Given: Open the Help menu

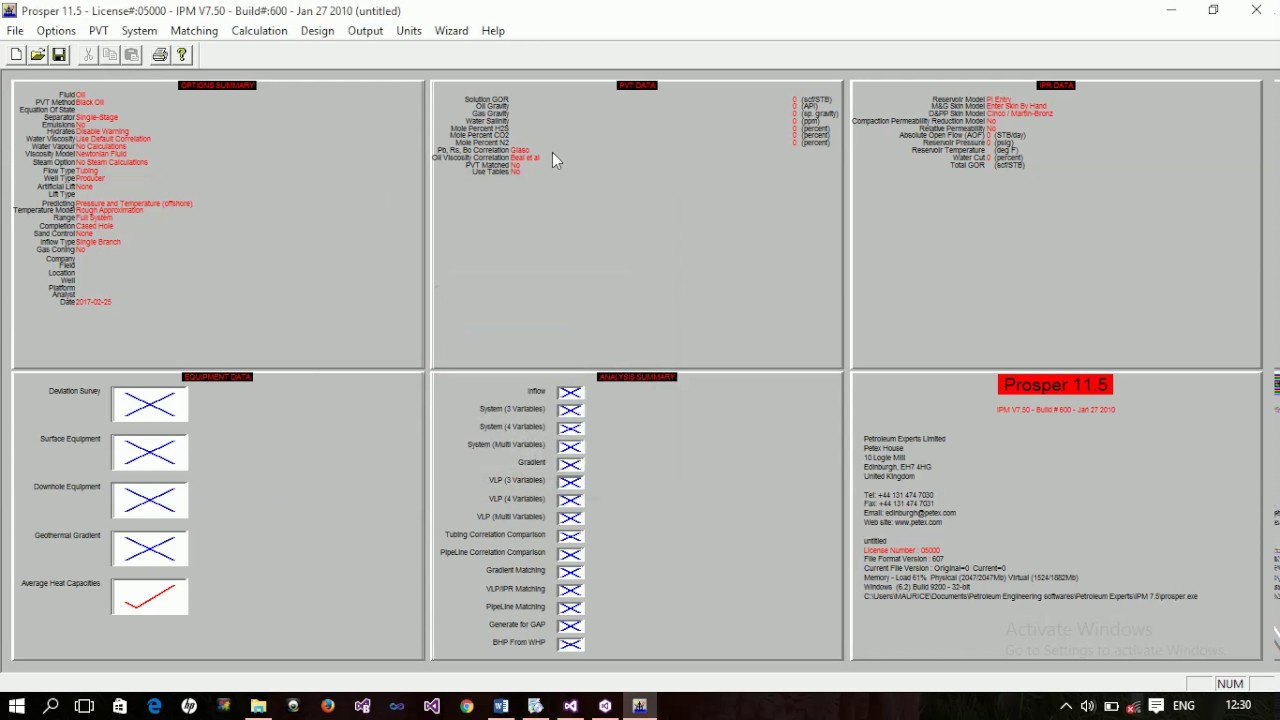Looking at the screenshot, I should 493,31.
